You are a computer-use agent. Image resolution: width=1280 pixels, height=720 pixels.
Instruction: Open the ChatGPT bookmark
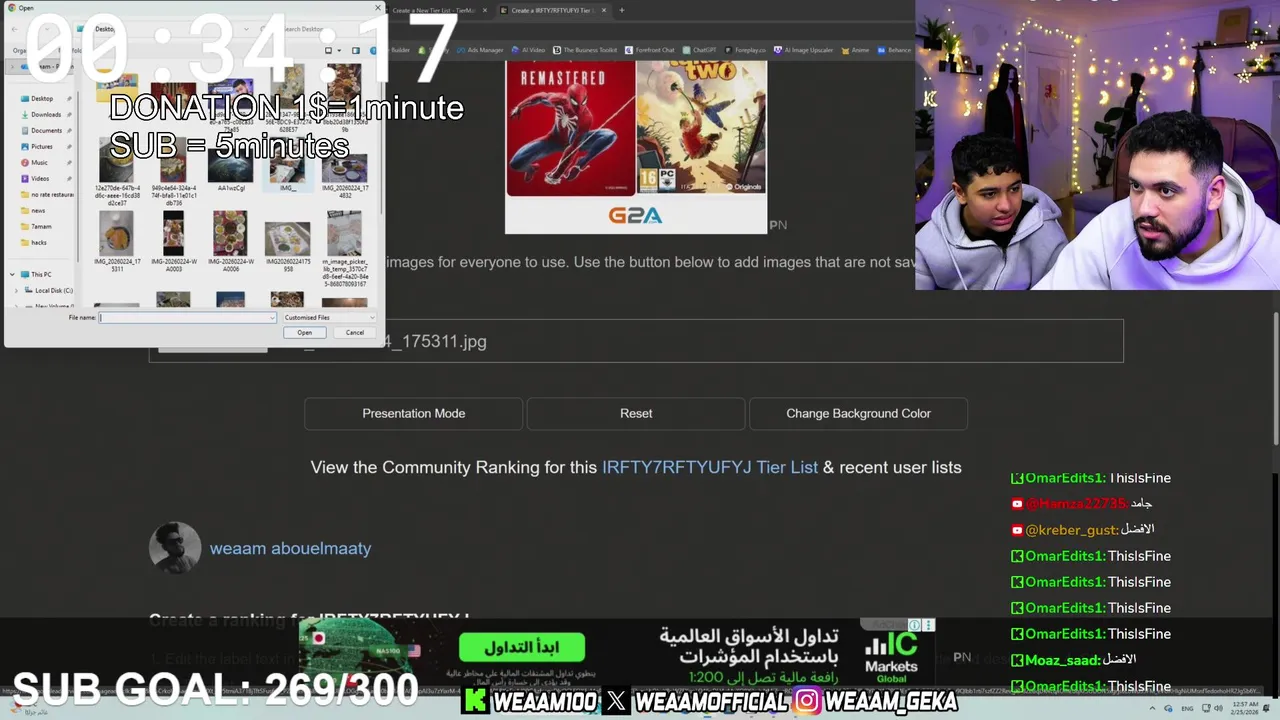[699, 50]
